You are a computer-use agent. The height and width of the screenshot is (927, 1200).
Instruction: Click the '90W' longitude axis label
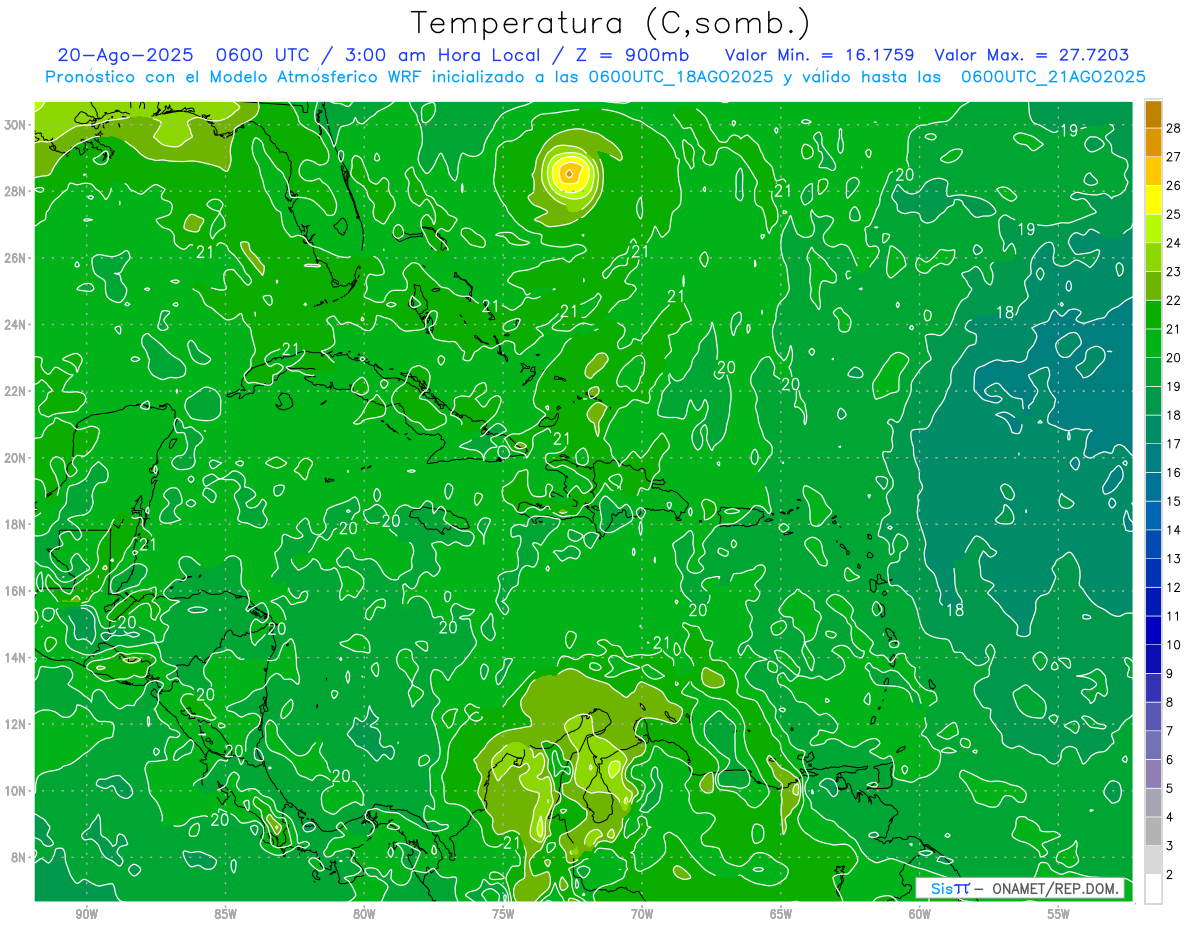tap(86, 914)
